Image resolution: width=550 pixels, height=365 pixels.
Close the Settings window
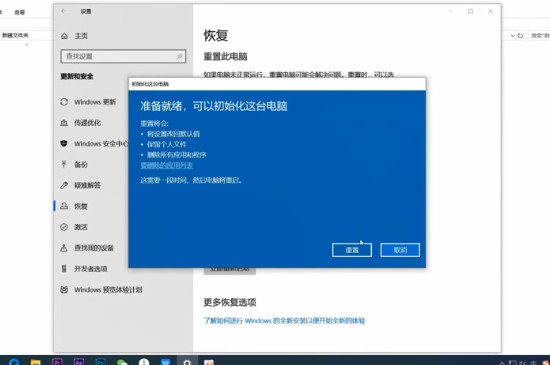490,11
